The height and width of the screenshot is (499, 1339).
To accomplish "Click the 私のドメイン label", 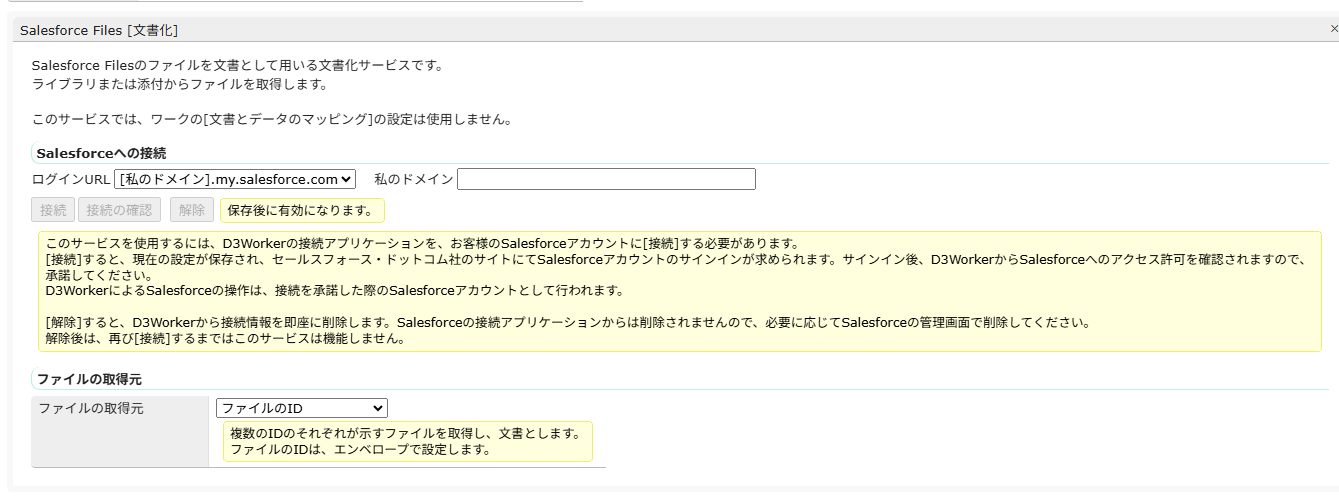I will 413,179.
